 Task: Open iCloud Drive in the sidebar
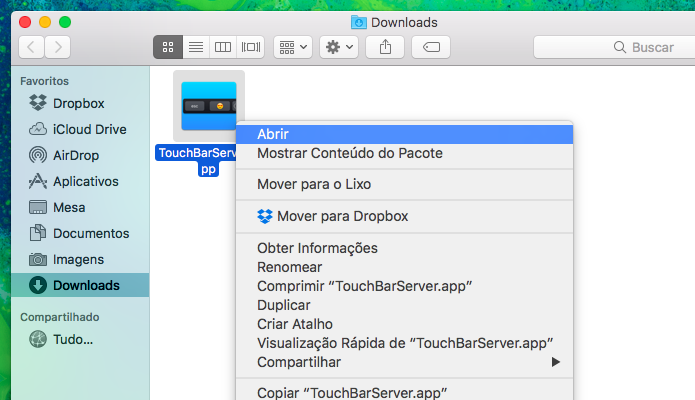point(80,129)
